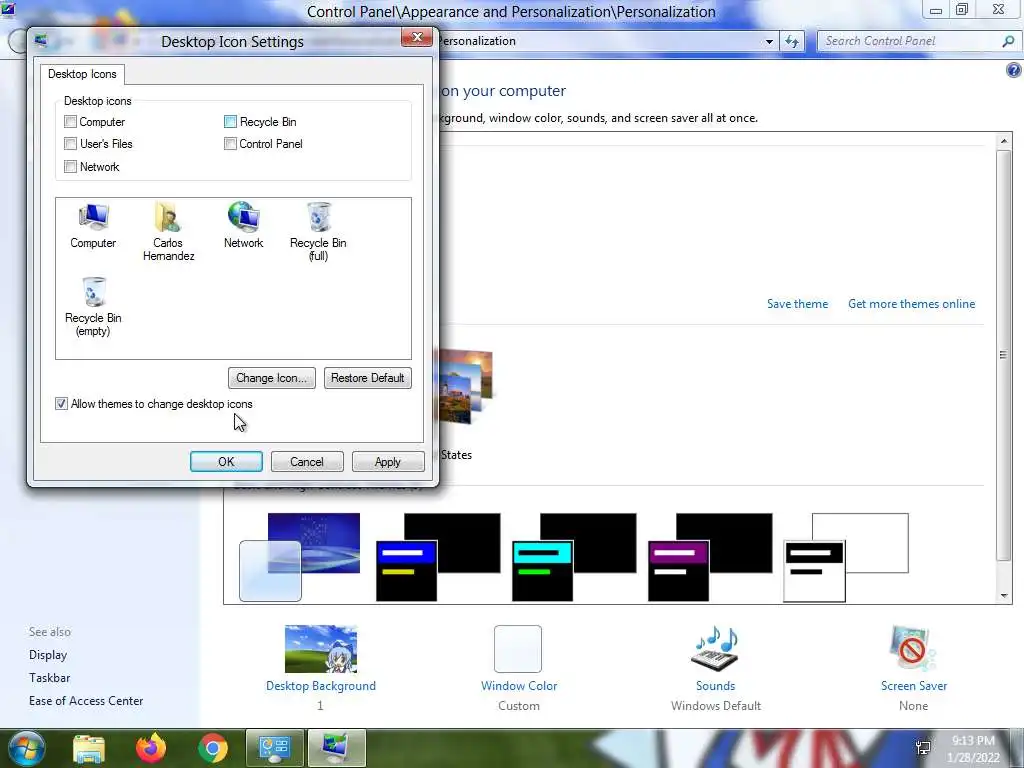Click the Sounds link text

[x=715, y=686]
